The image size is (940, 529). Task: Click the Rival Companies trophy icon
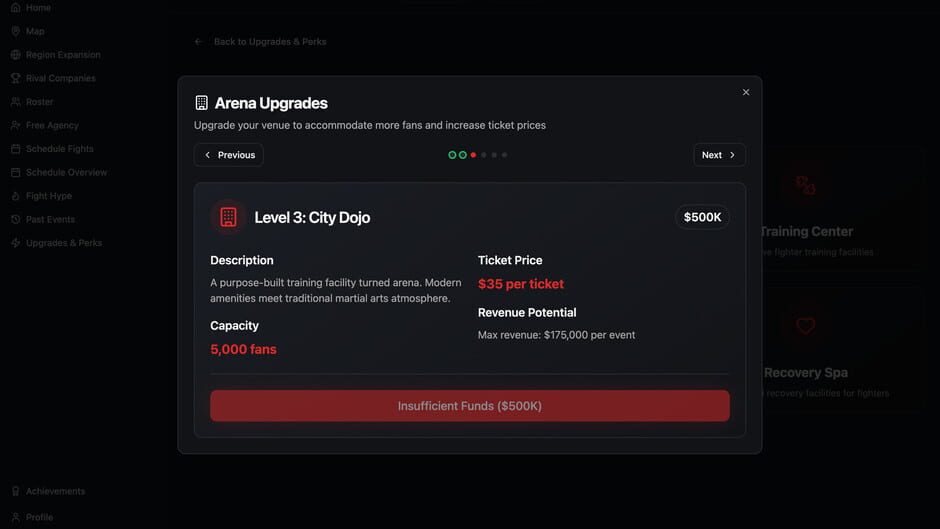point(15,78)
